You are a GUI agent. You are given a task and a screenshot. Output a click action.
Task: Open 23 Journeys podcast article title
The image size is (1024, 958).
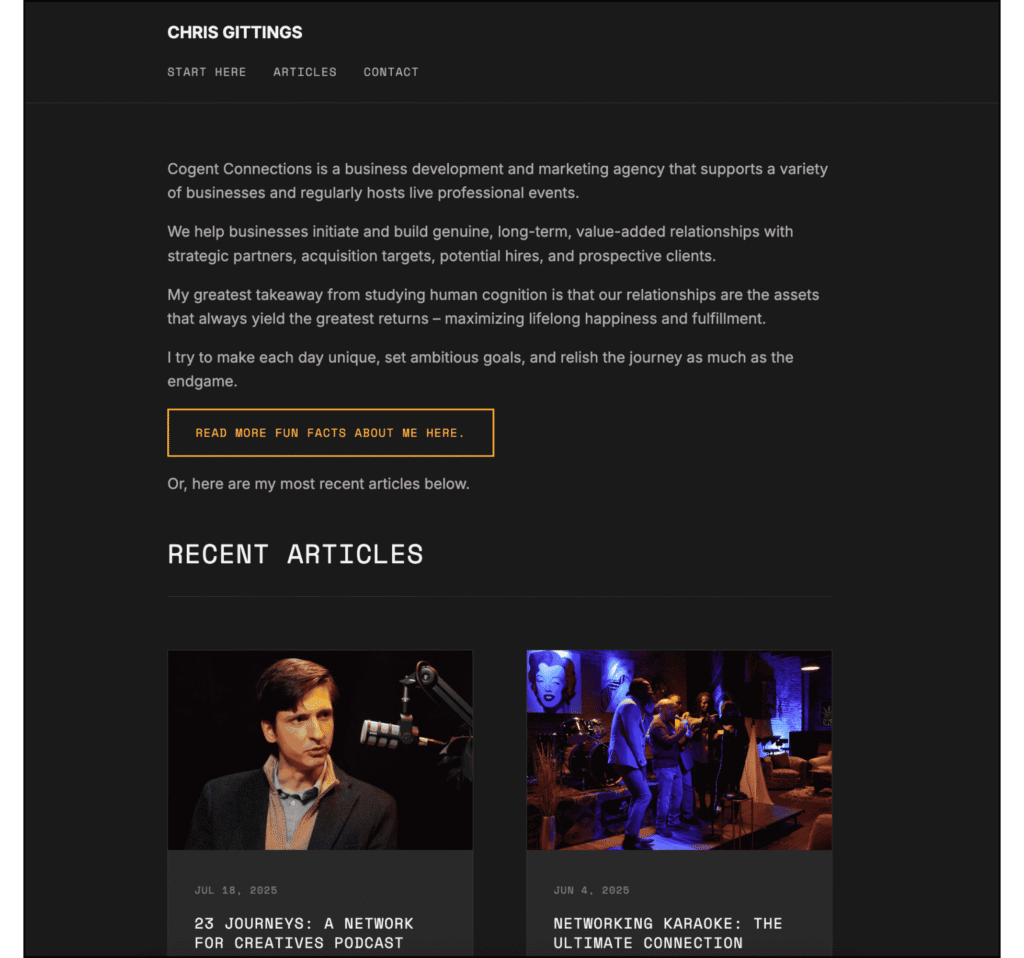[x=304, y=933]
